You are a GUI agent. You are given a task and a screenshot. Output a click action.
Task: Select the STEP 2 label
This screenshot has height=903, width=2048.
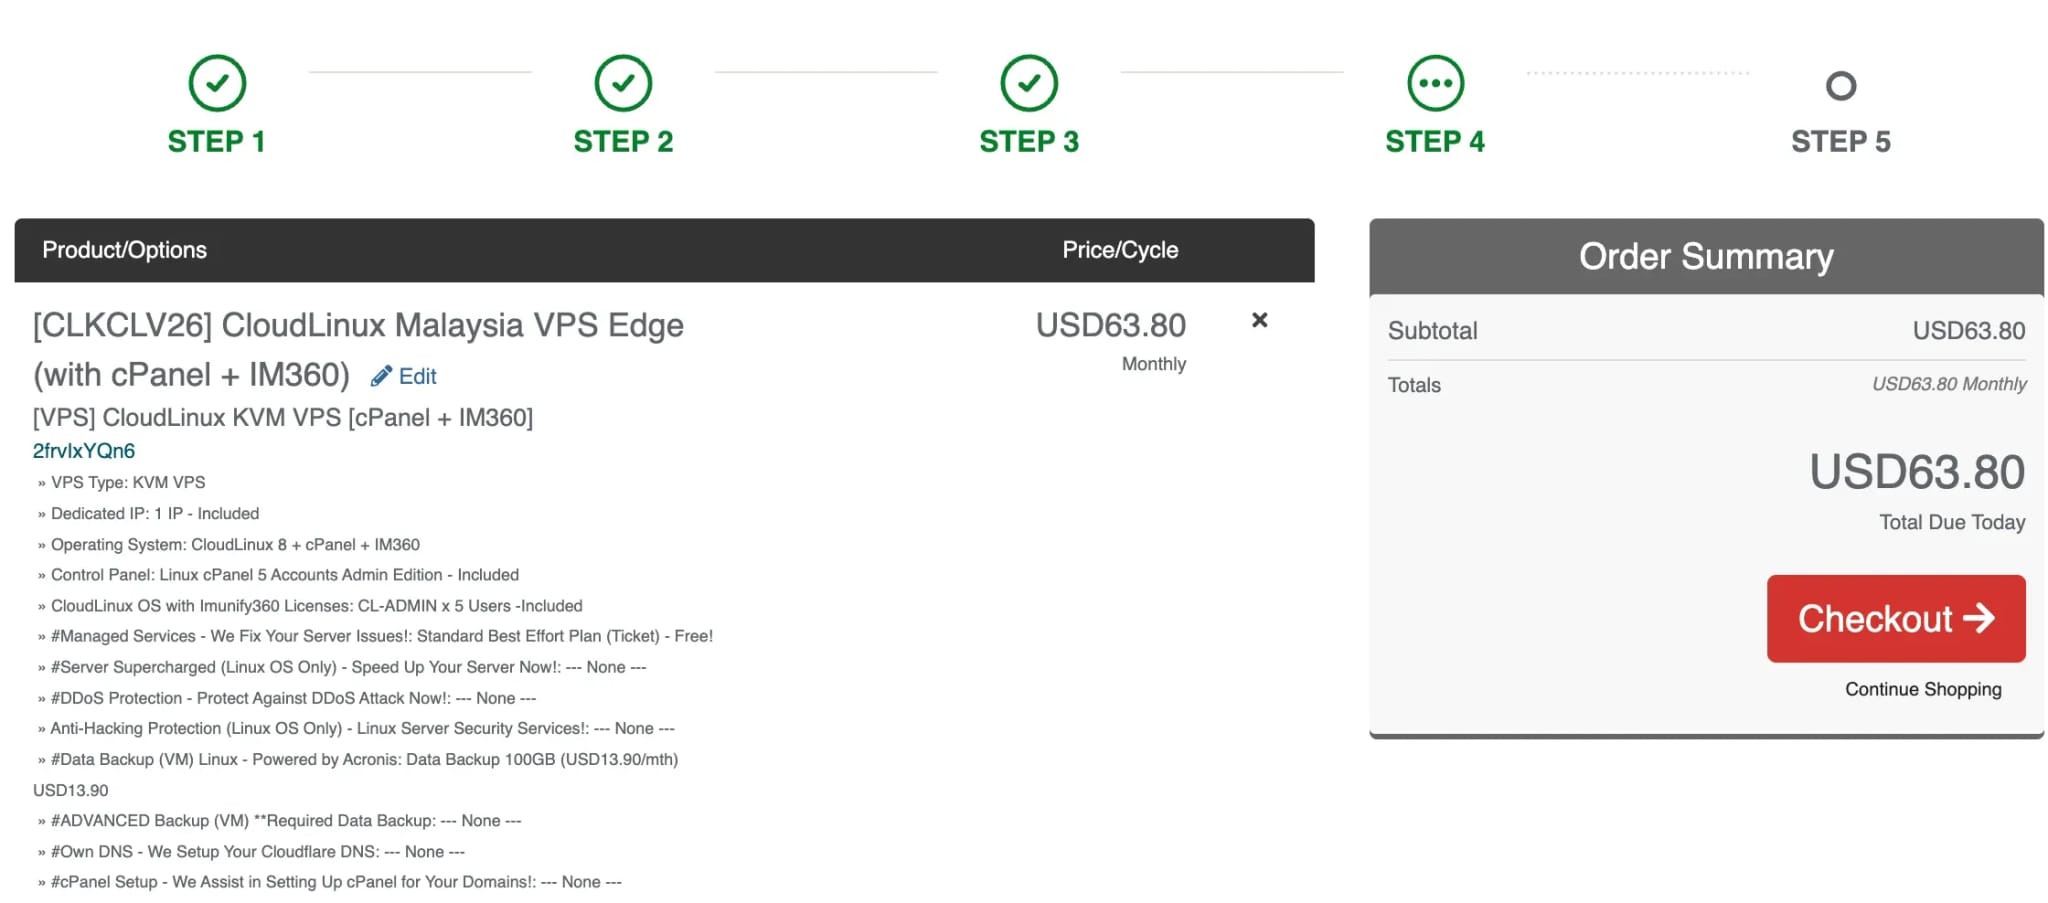[623, 142]
